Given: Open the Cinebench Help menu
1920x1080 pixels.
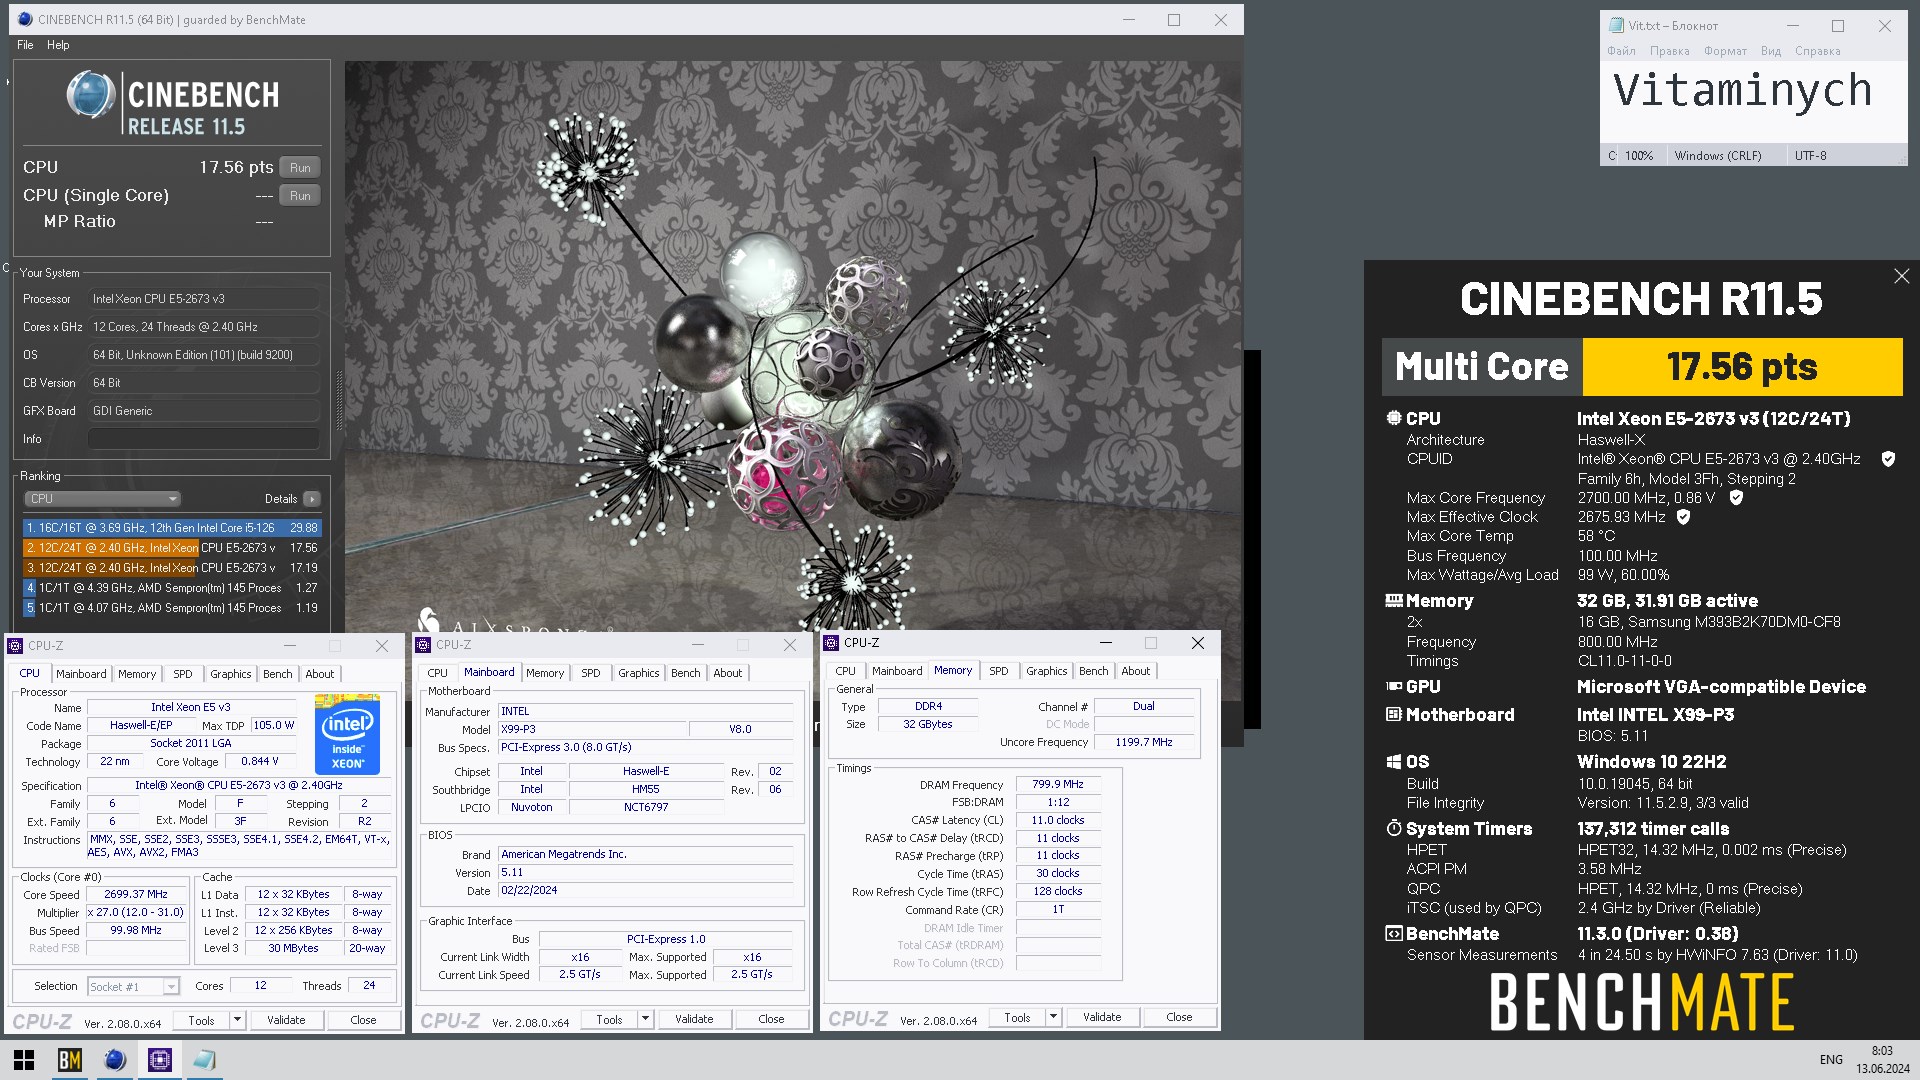Looking at the screenshot, I should coord(58,45).
